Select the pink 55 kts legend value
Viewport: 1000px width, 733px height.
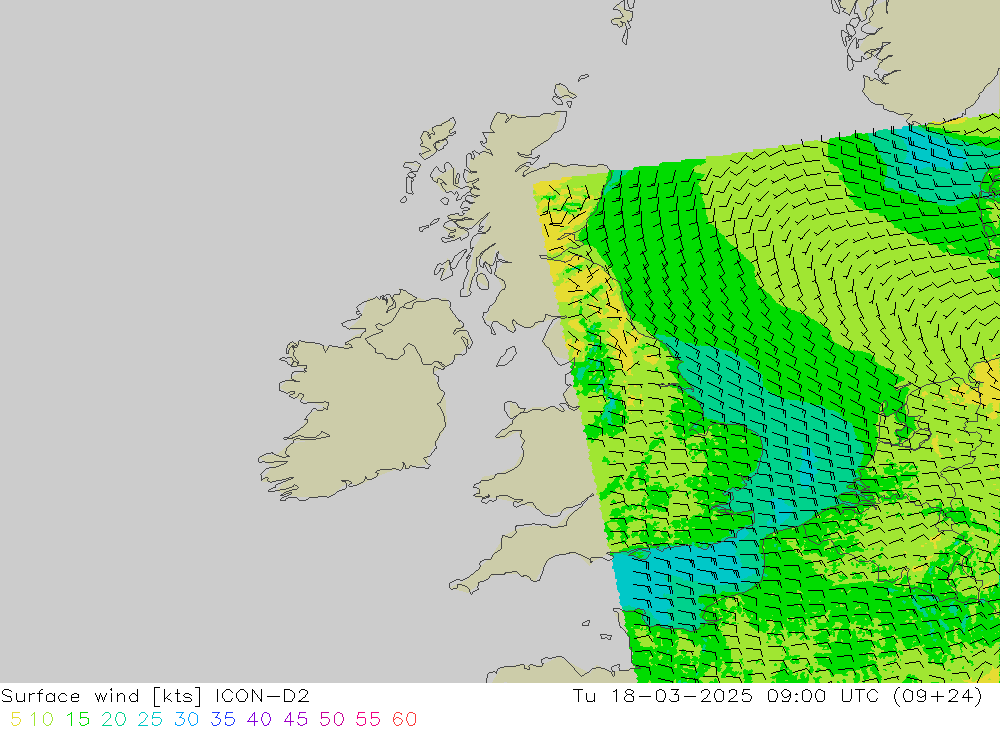[368, 720]
